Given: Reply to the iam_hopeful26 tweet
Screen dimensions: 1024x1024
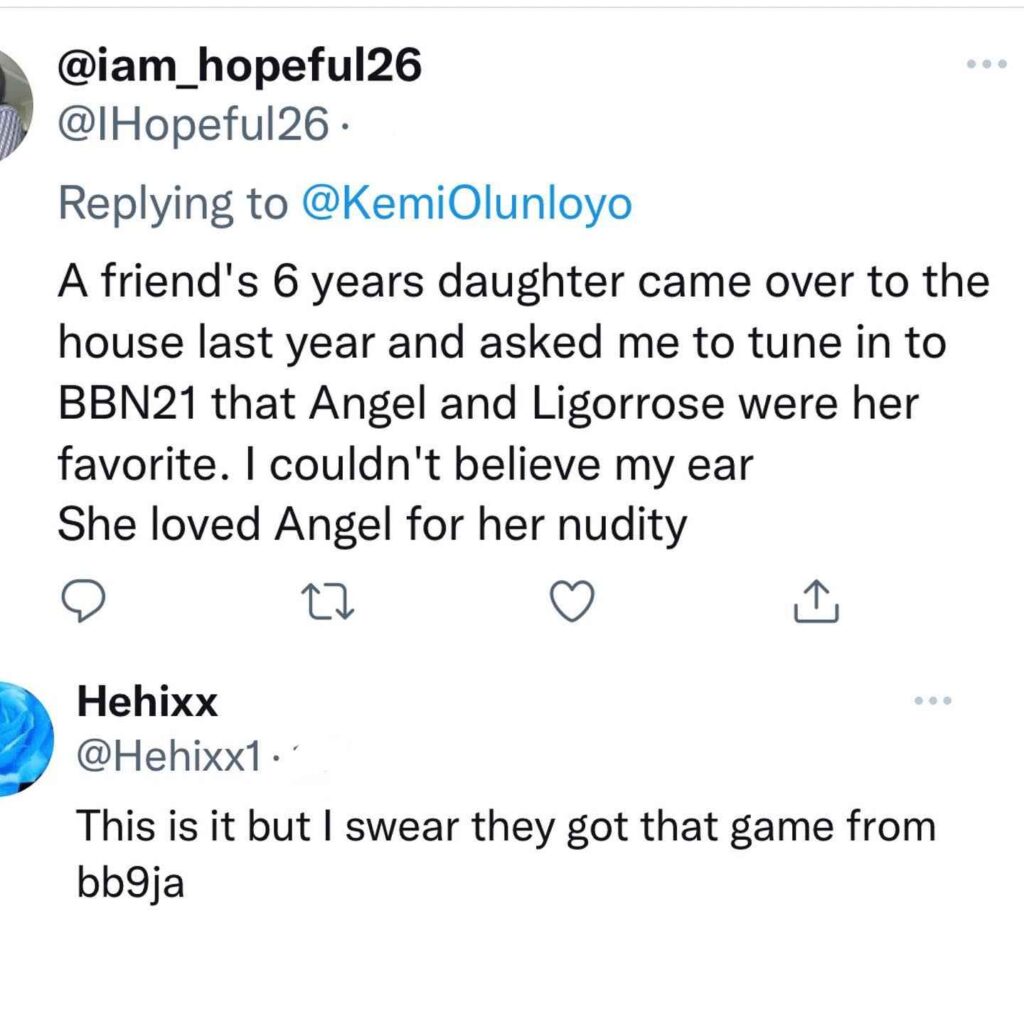Looking at the screenshot, I should pos(91,600).
